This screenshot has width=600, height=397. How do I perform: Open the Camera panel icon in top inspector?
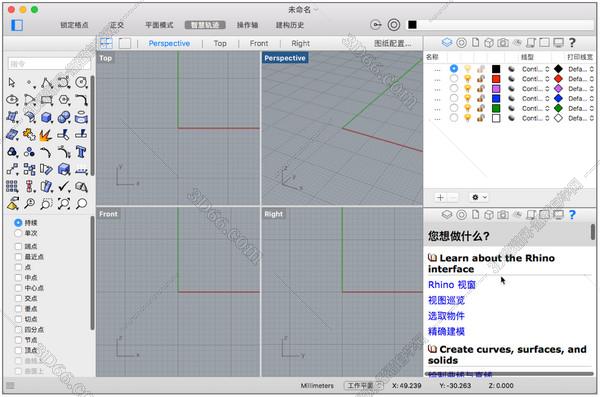click(x=503, y=42)
